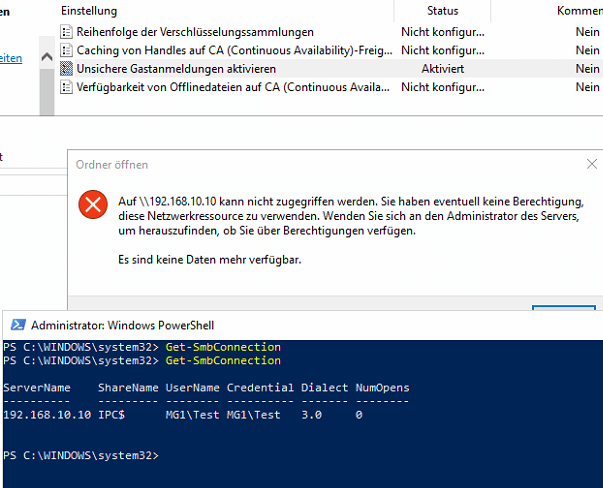This screenshot has height=488, width=603.
Task: Click the PowerShell window title icon
Action: coord(16,325)
